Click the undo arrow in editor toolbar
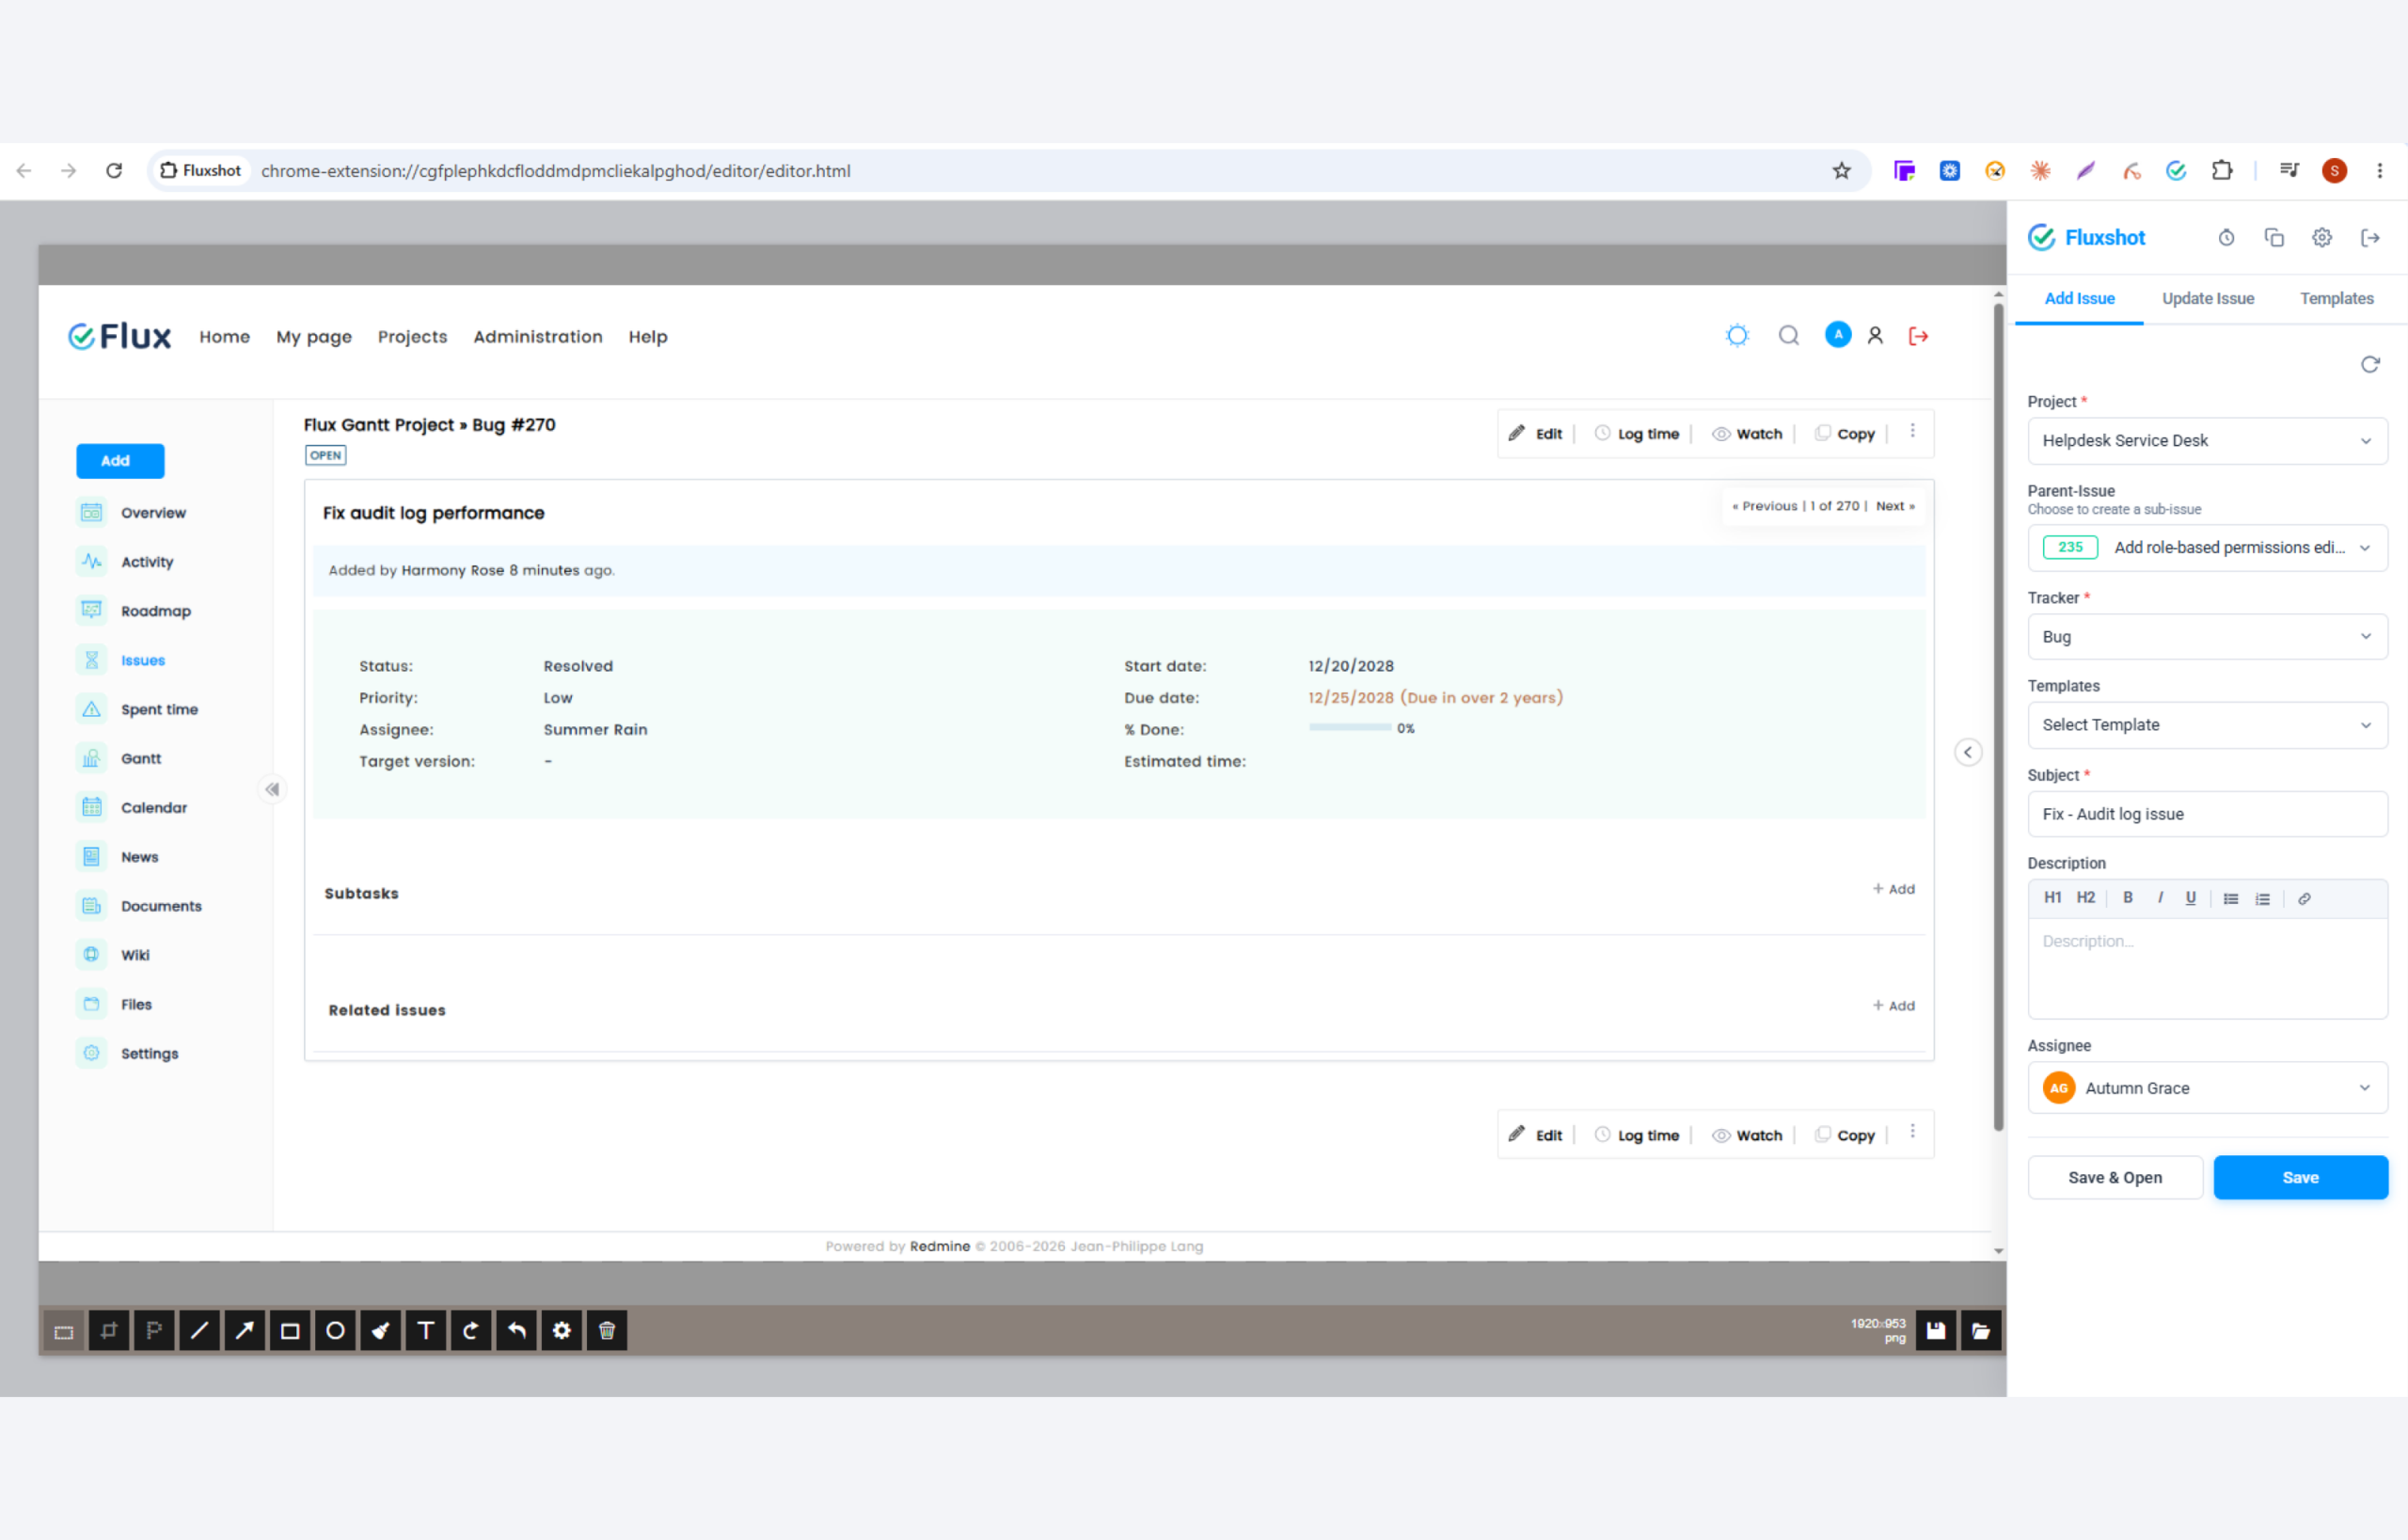 coord(516,1331)
